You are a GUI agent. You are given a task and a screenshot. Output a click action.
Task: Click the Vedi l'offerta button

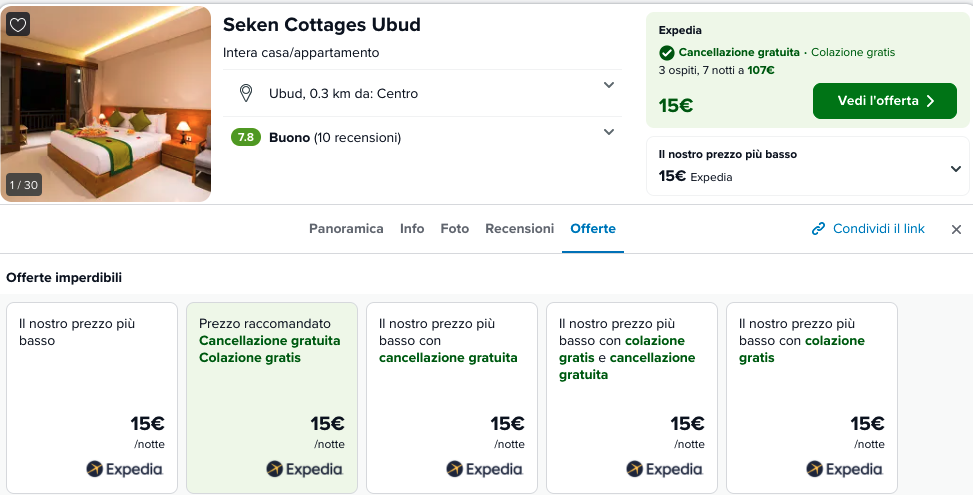click(x=885, y=101)
